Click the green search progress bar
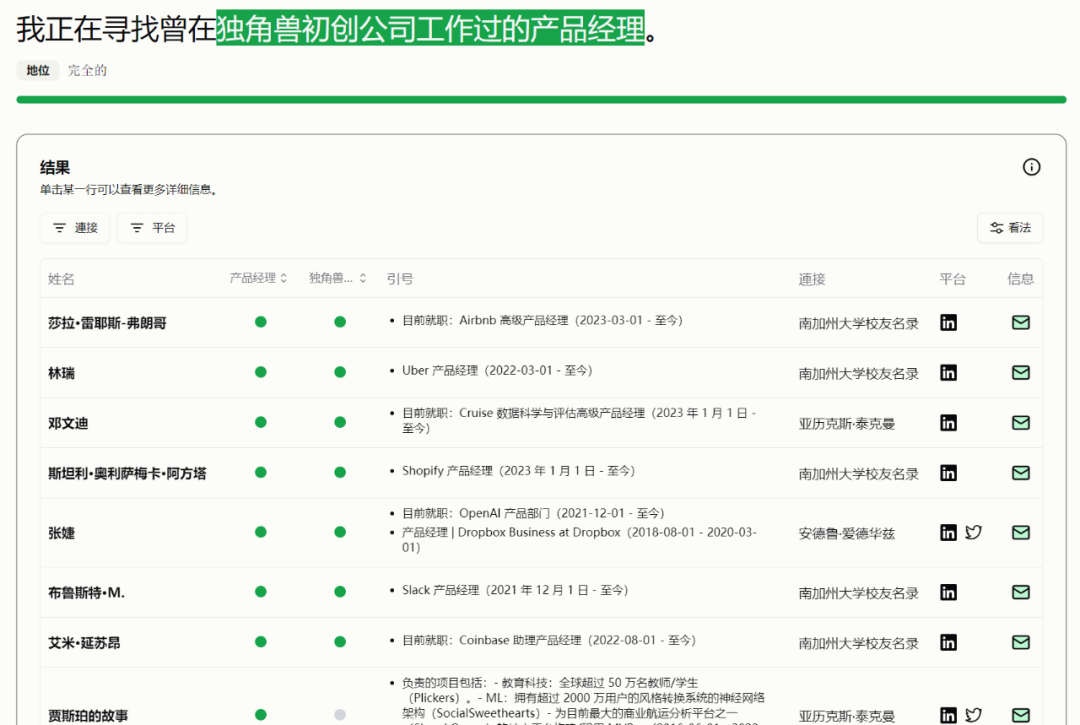 coord(541,100)
